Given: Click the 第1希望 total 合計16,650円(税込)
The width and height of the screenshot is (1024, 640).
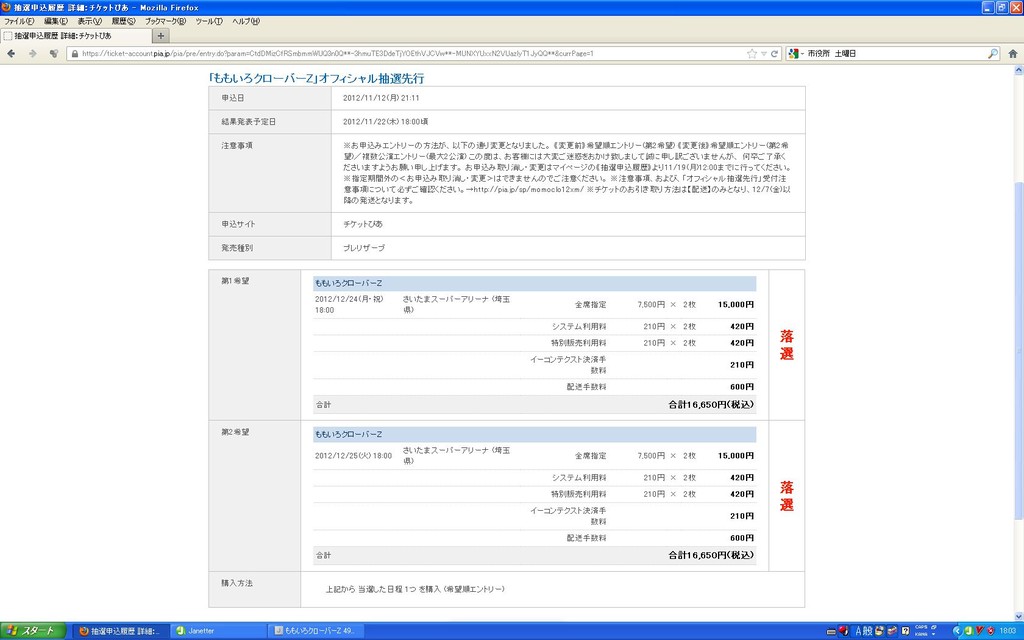Looking at the screenshot, I should 711,404.
